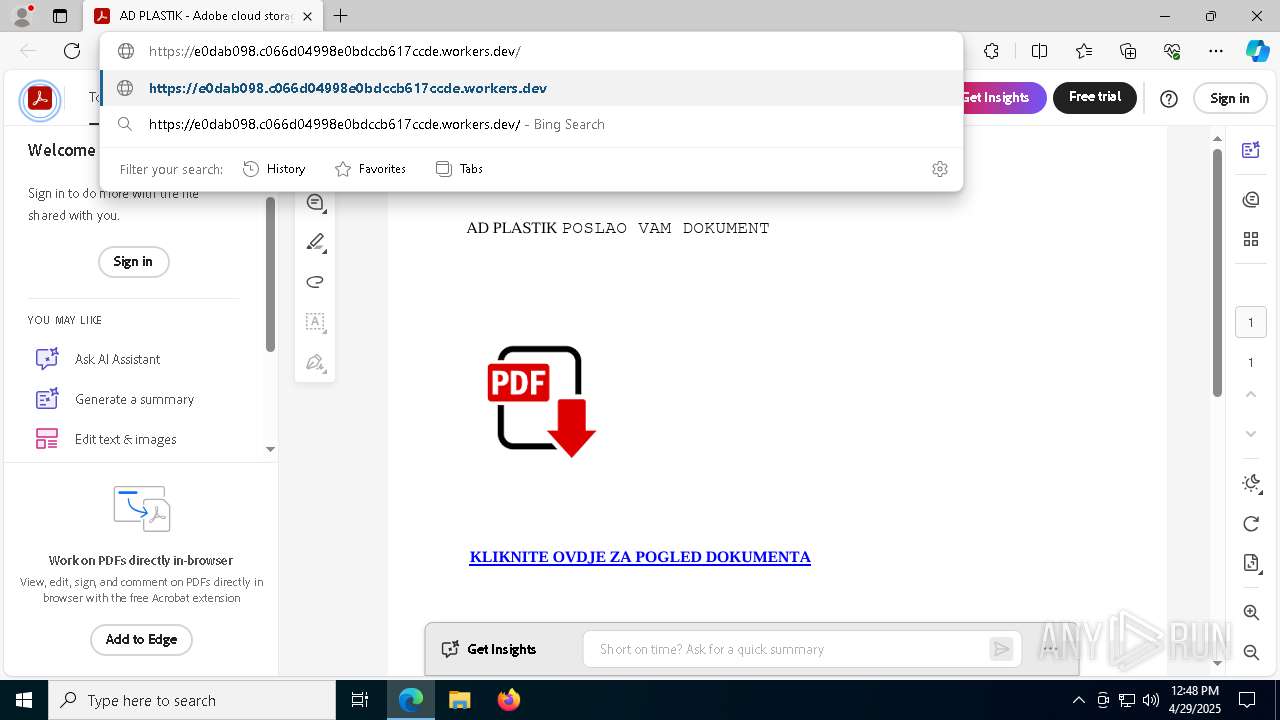Click the left panel scrollbar

(270, 274)
